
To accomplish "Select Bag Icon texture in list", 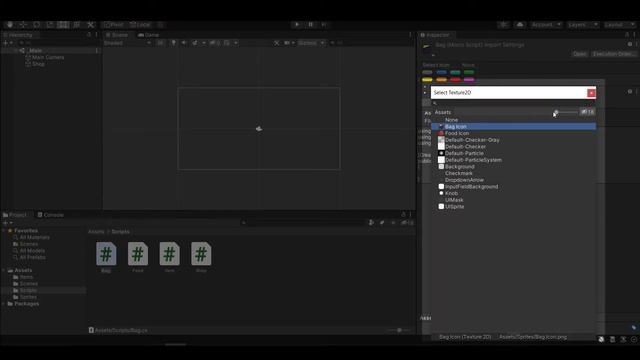I will [513, 127].
